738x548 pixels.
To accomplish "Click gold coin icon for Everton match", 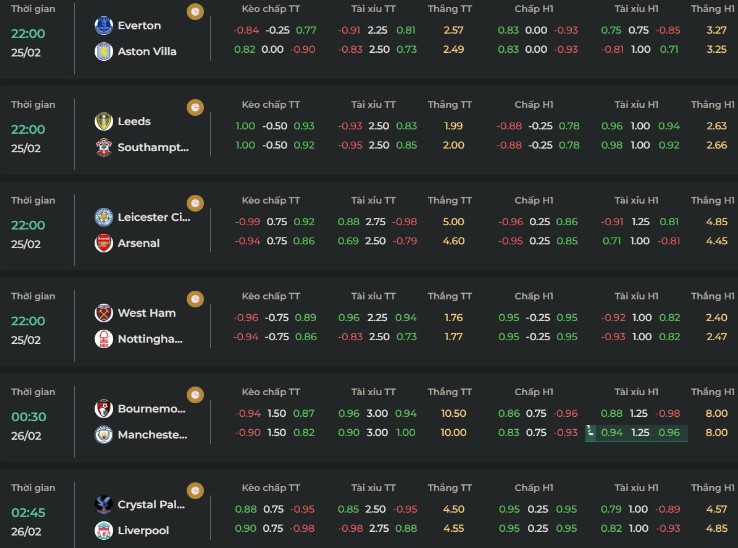I will pos(196,12).
